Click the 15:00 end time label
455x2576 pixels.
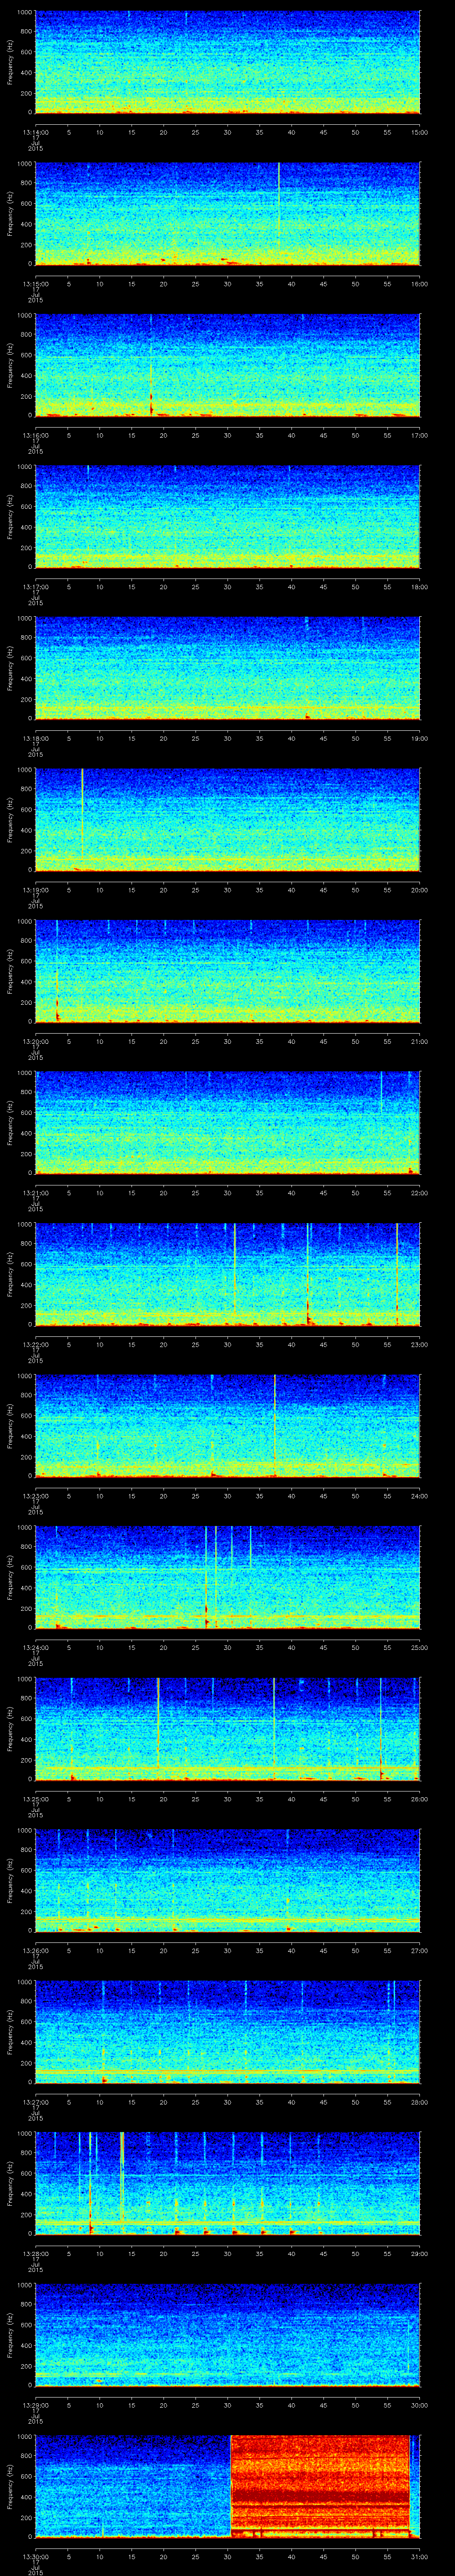pyautogui.click(x=419, y=132)
